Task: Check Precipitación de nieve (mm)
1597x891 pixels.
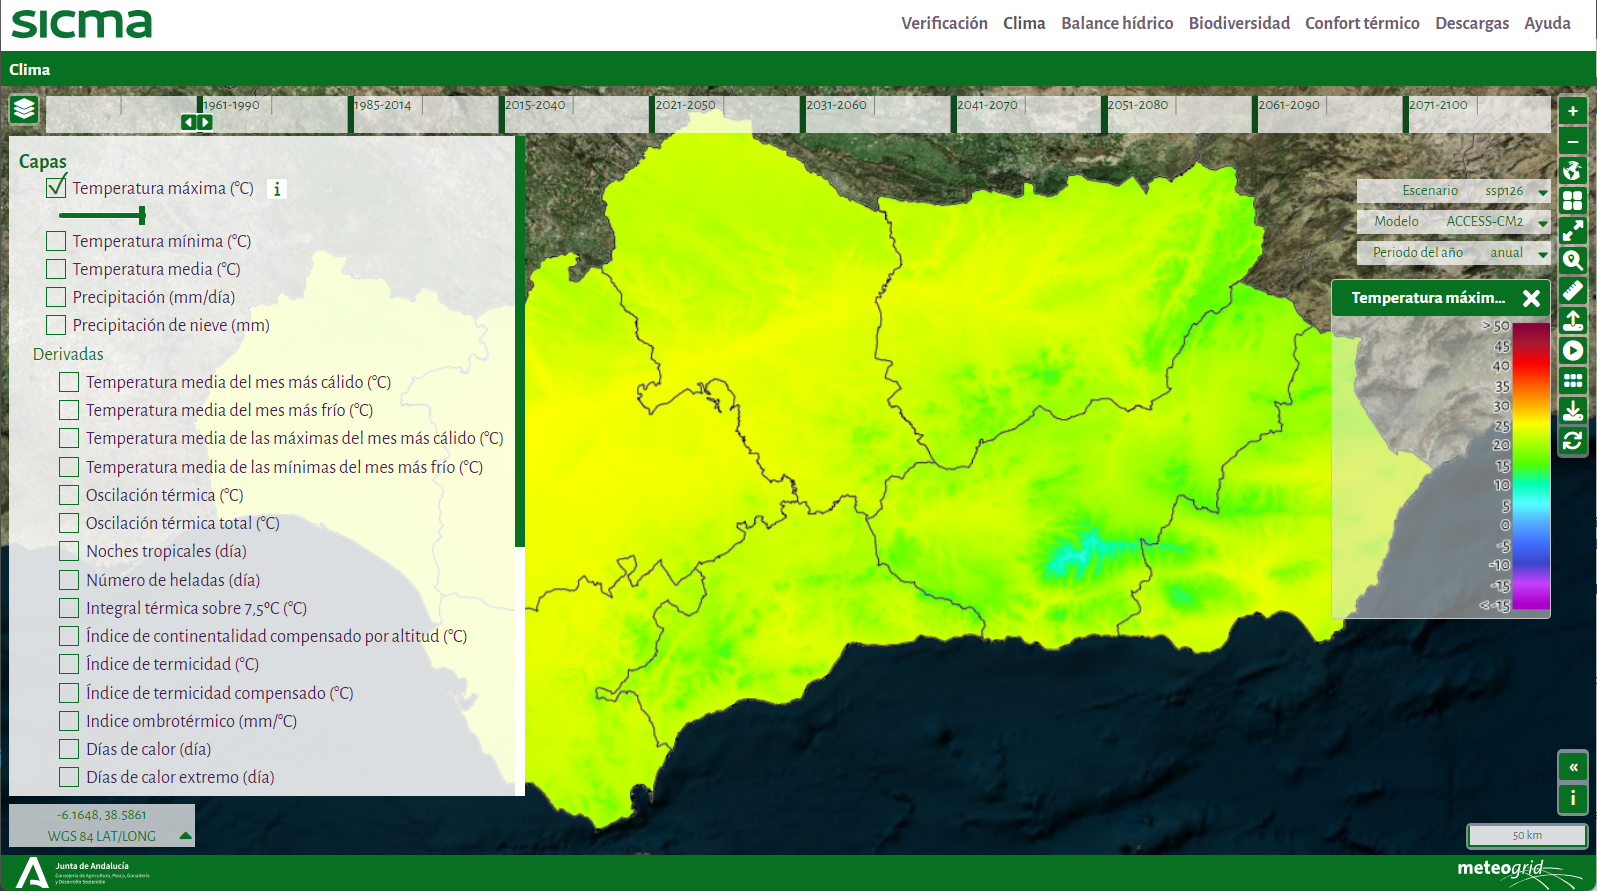Action: (x=56, y=325)
